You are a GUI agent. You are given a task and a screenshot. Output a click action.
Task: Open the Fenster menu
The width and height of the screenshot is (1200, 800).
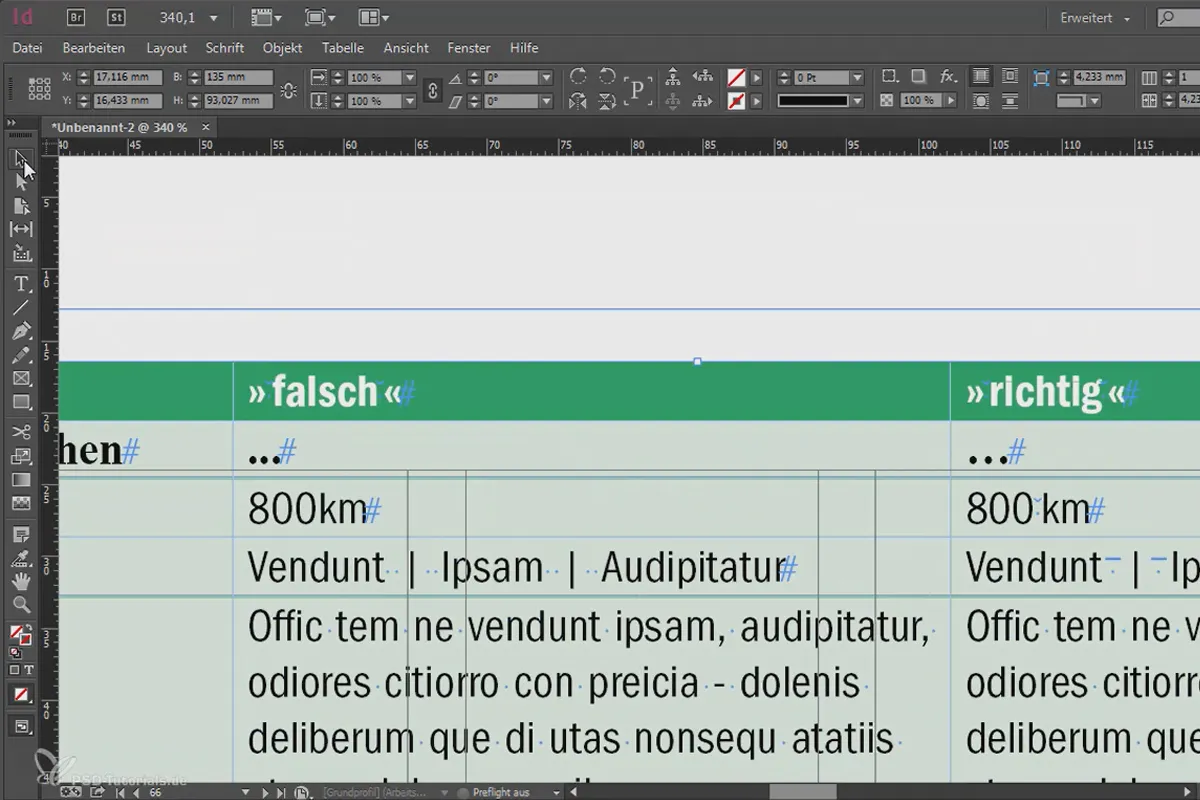click(469, 48)
